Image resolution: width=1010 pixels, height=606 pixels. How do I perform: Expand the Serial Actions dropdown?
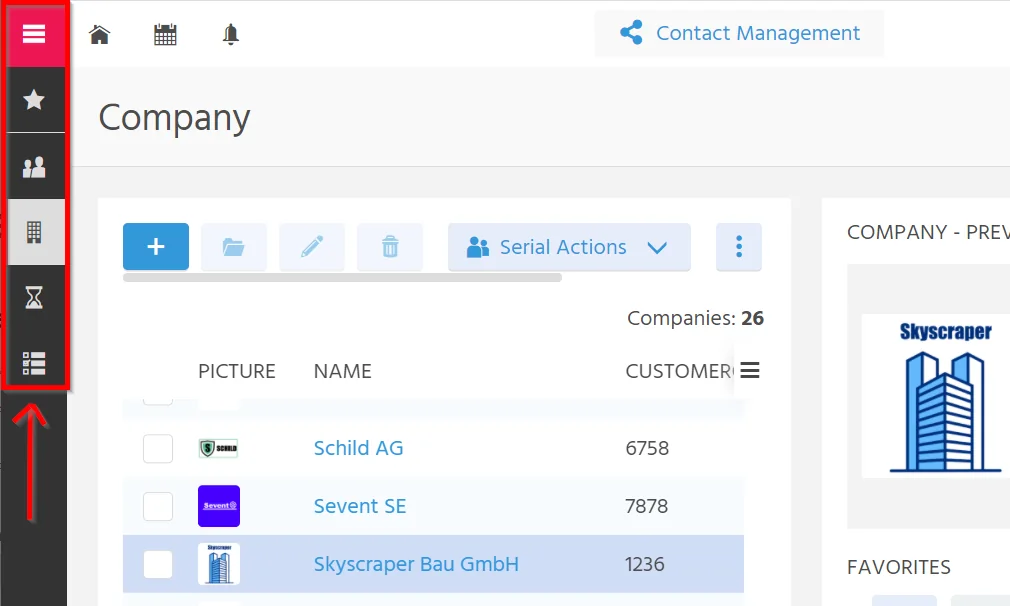click(569, 247)
